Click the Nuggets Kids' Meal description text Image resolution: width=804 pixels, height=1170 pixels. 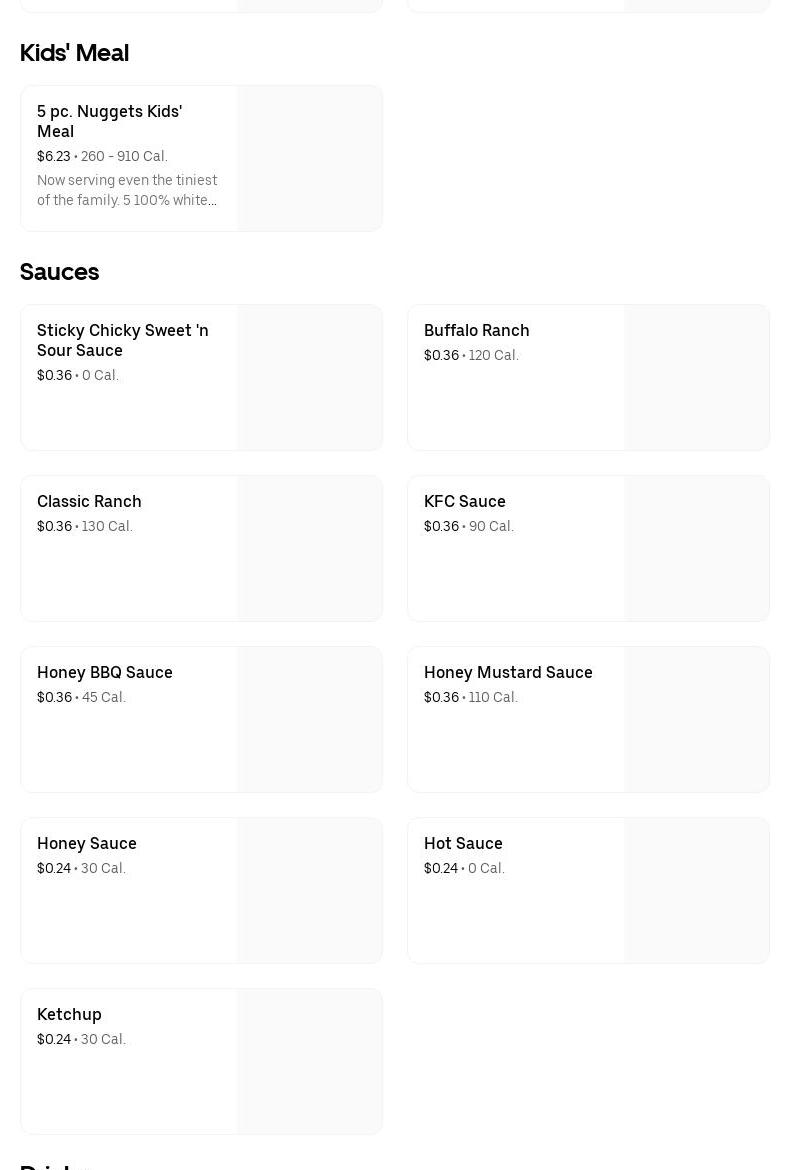click(127, 190)
